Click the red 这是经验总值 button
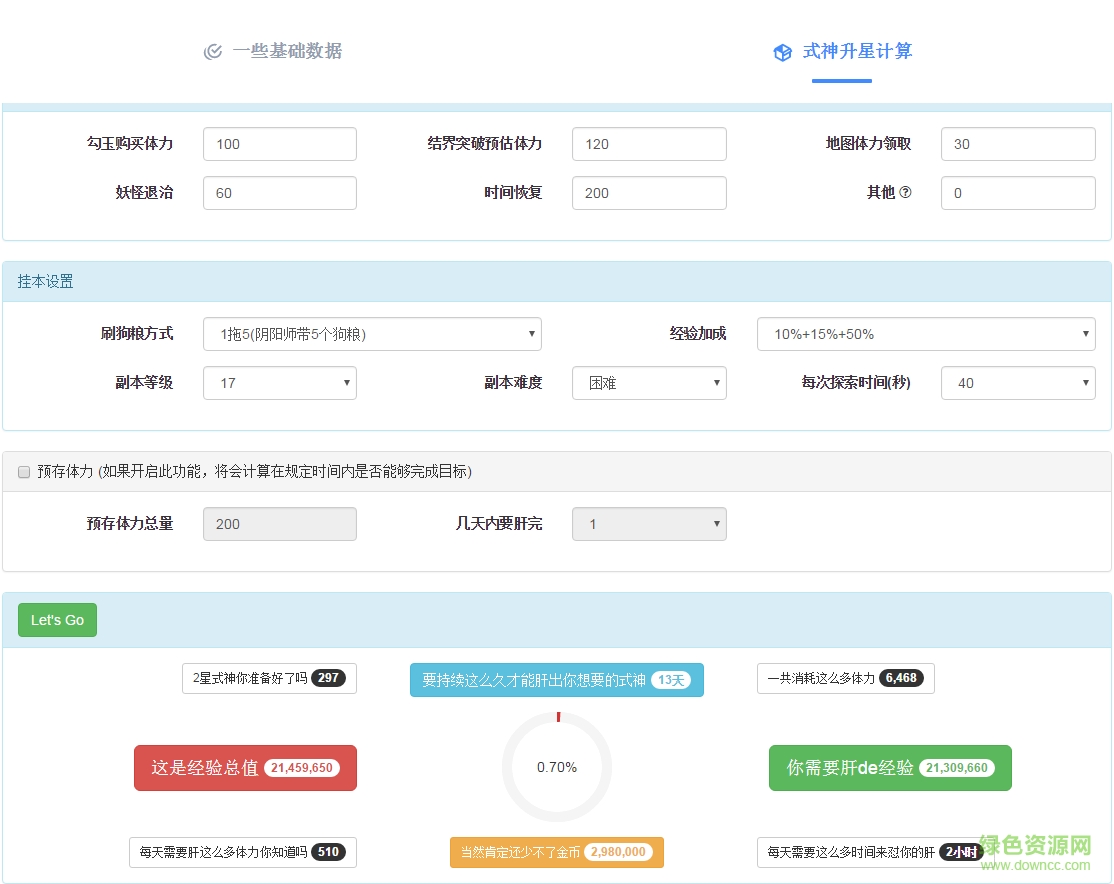 click(245, 768)
